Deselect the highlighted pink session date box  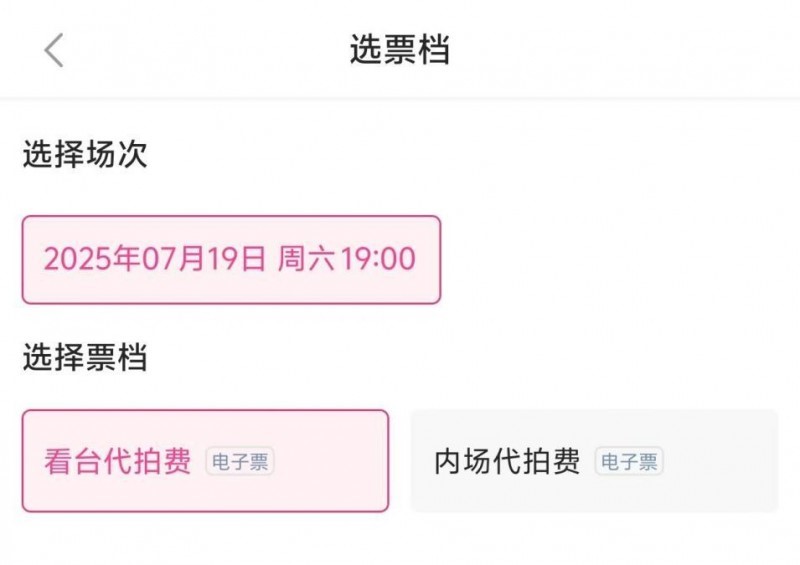coord(231,260)
